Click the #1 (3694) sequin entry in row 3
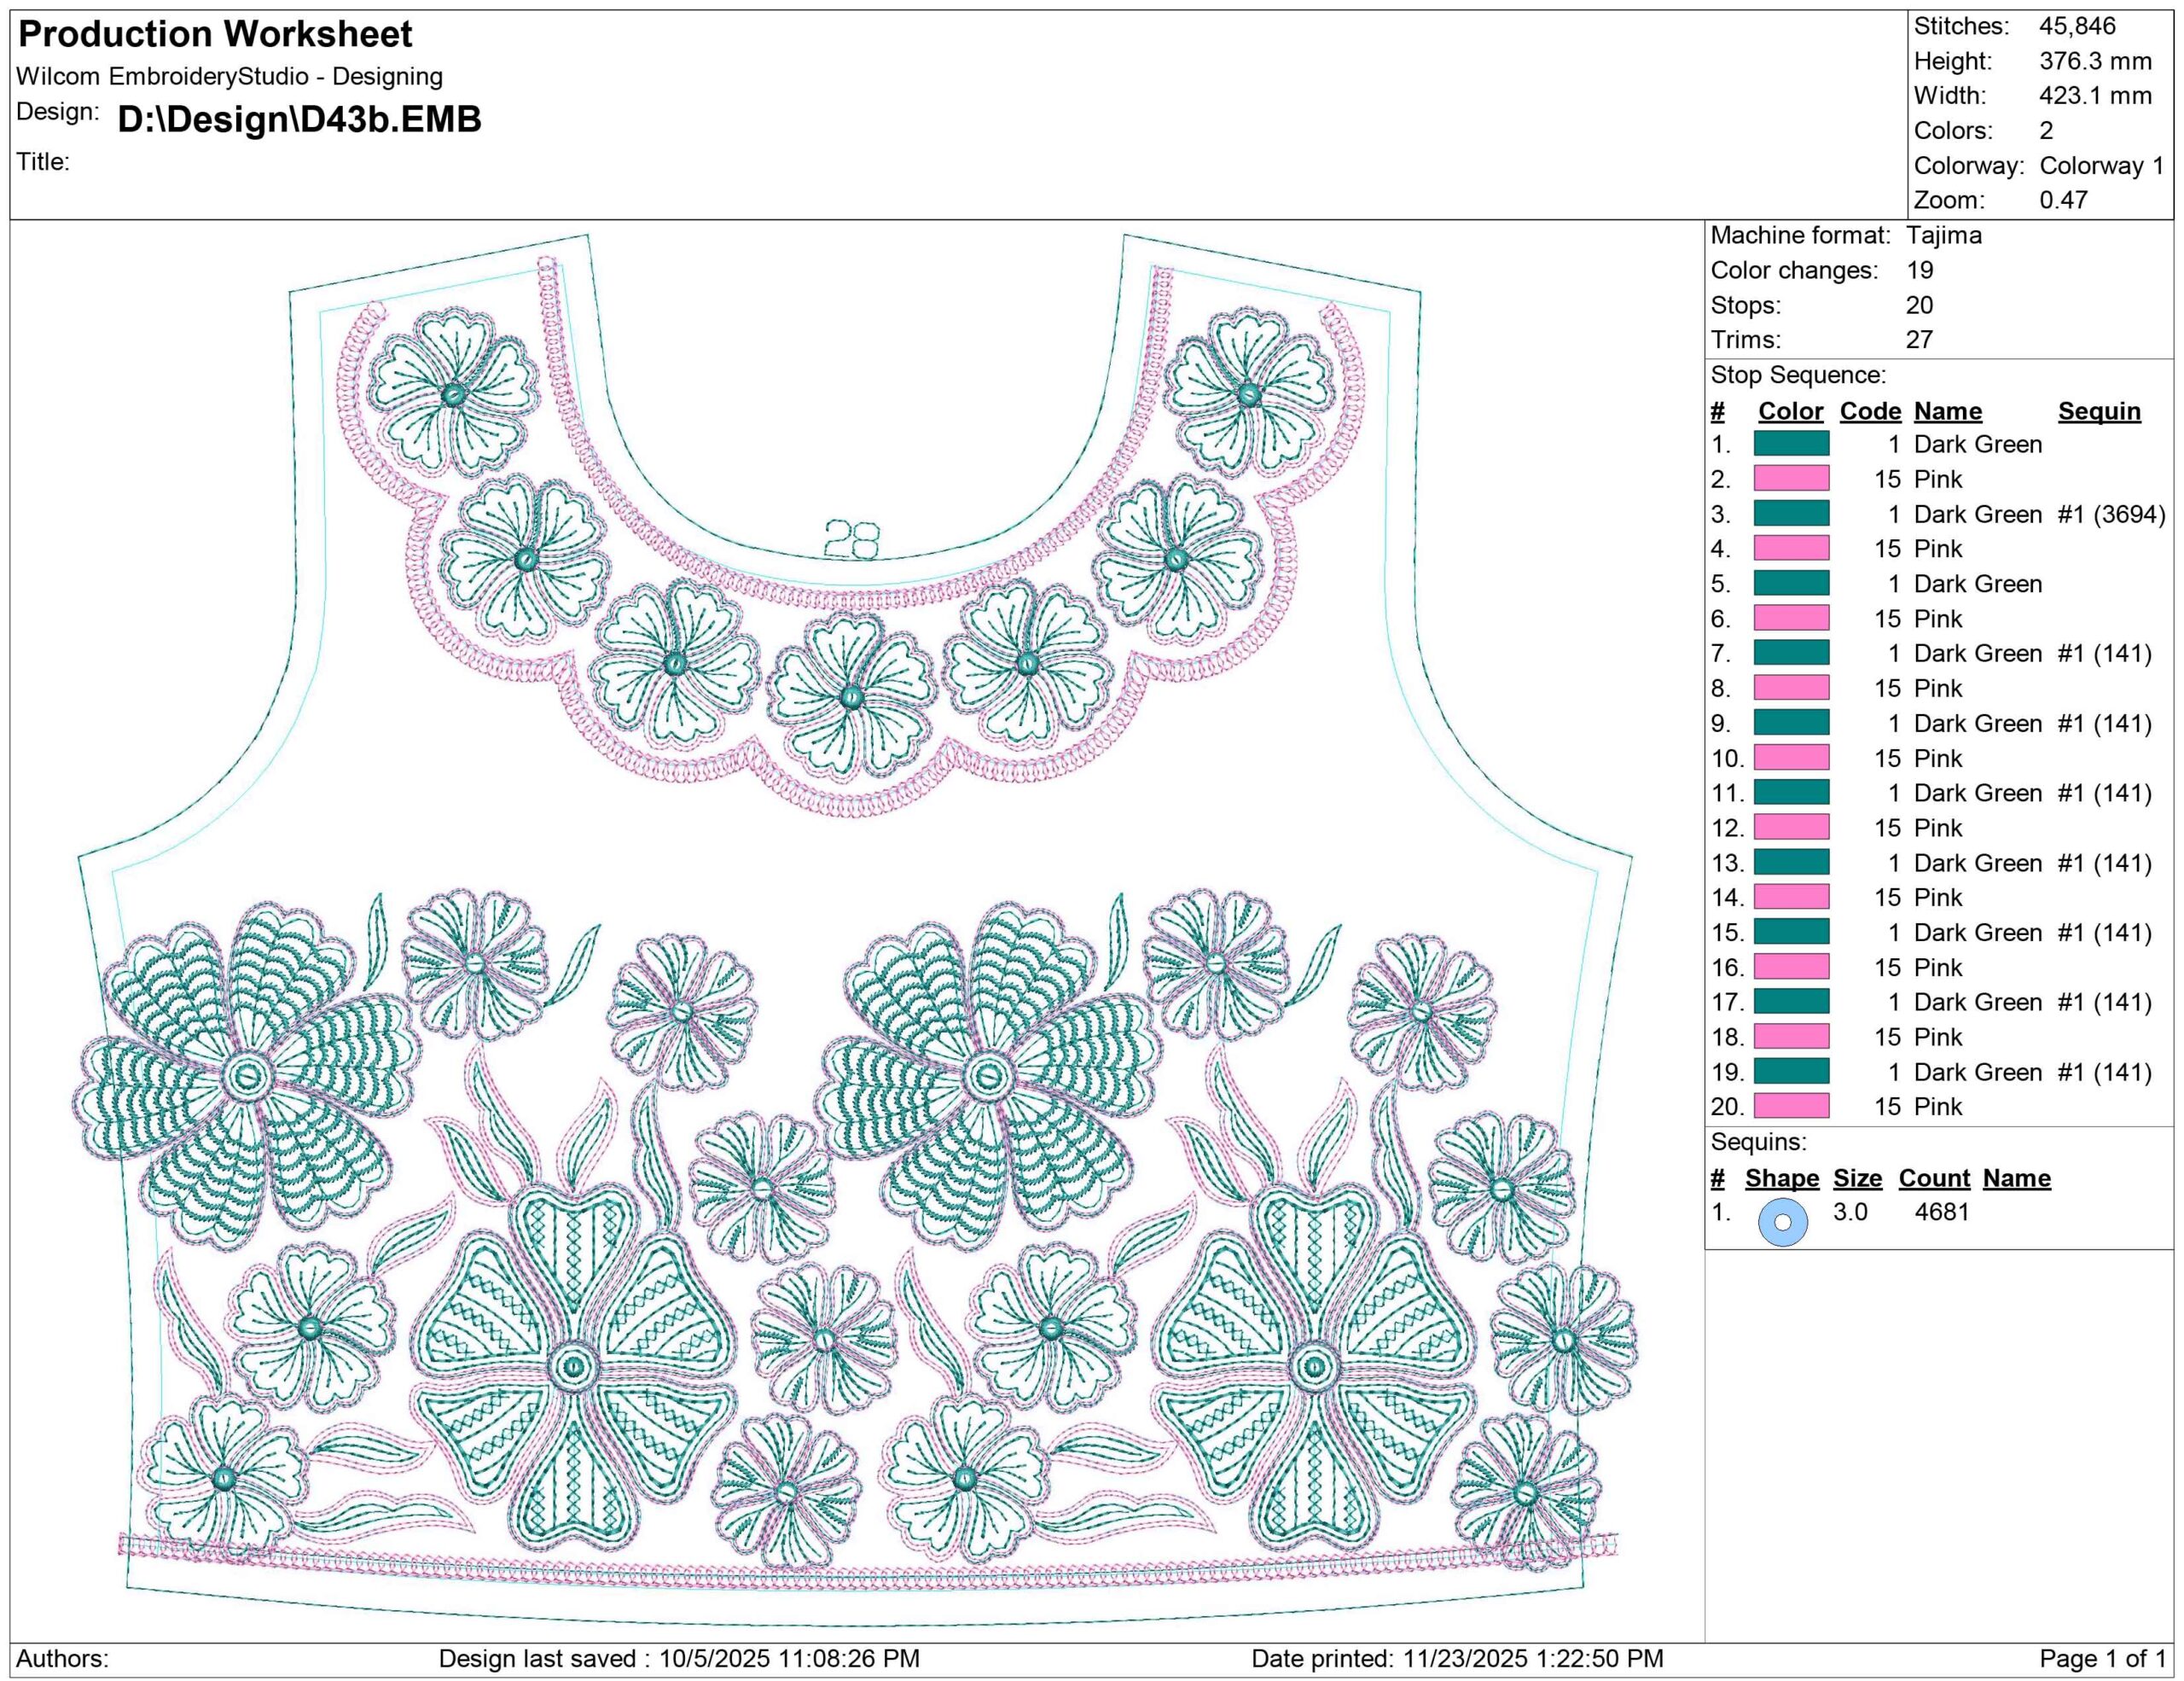This screenshot has width=2184, height=1681. coord(2110,514)
